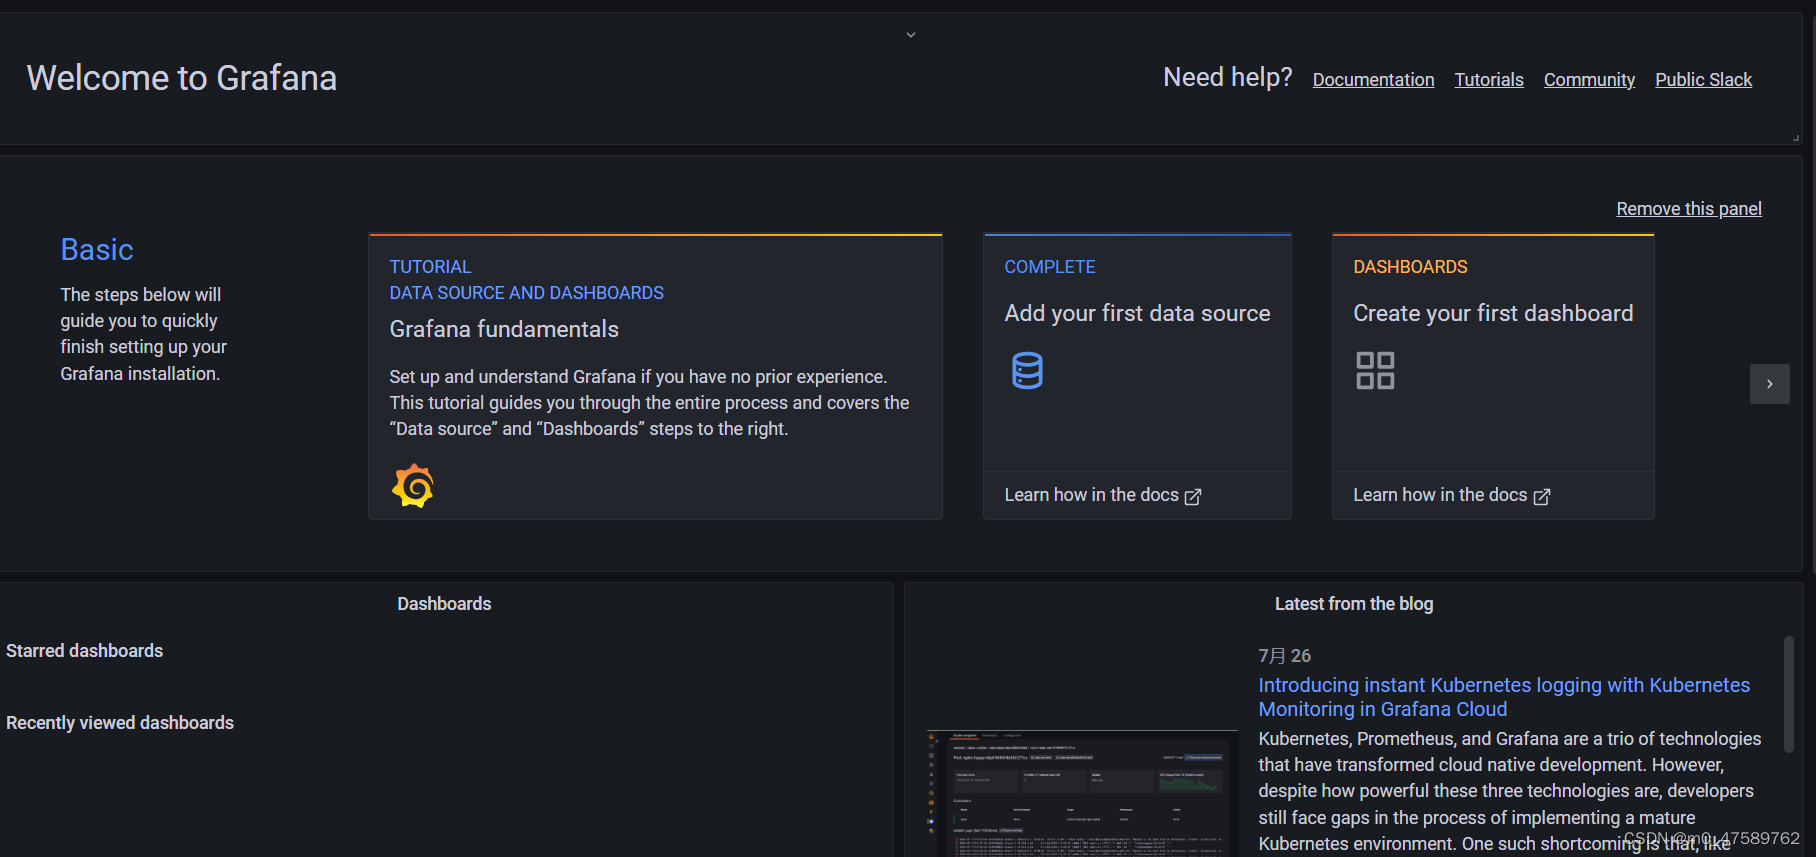Click the DASHBOARDS label on the dashboard card
Screen dimensions: 1816x857
[1410, 267]
